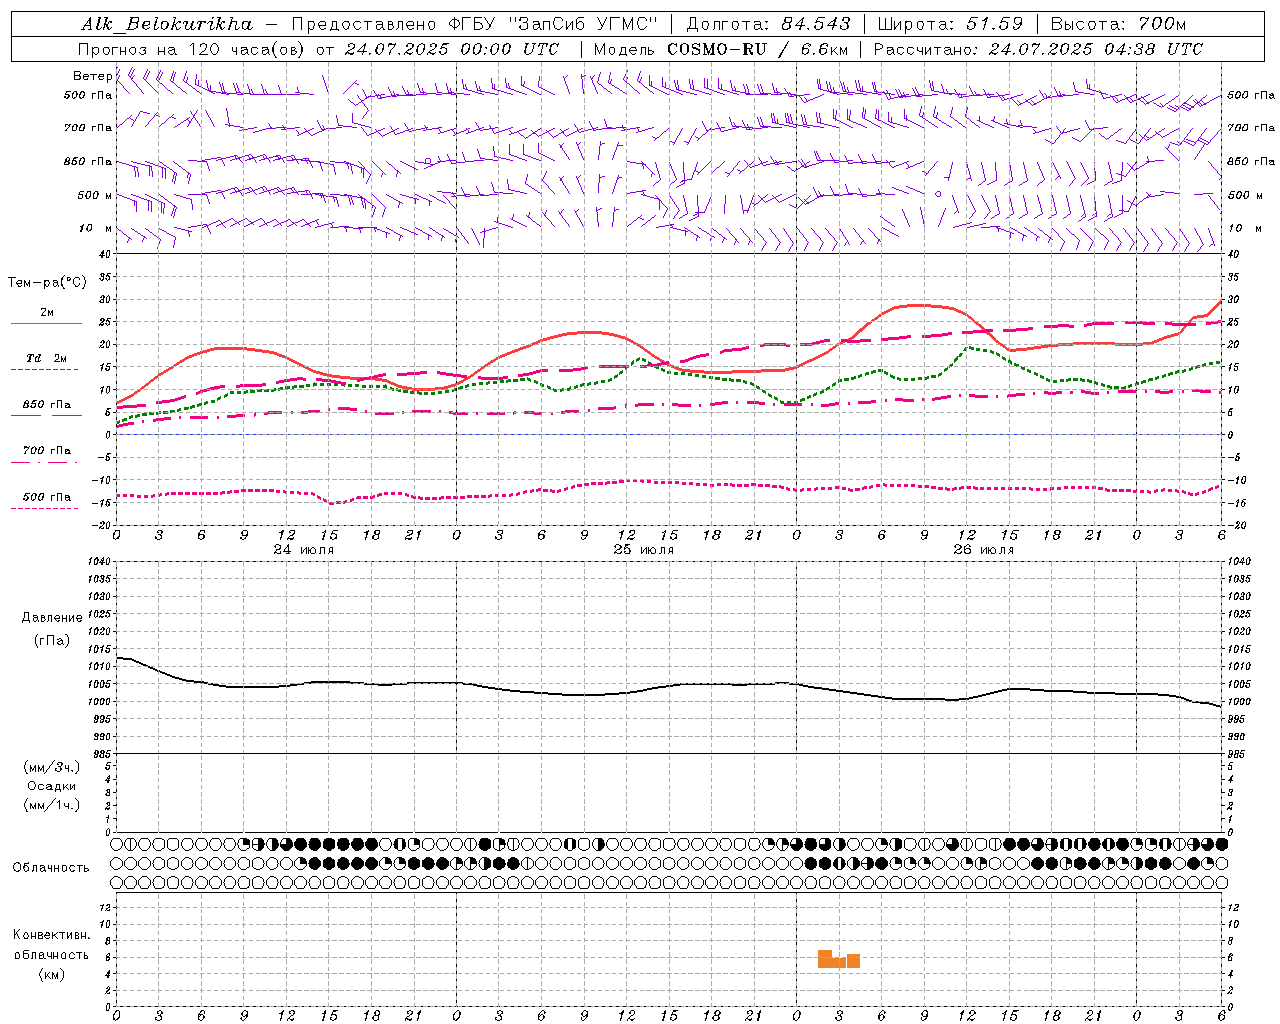
Task: Click the (мм/1ч.) precipitation unit label
Action: point(52,805)
